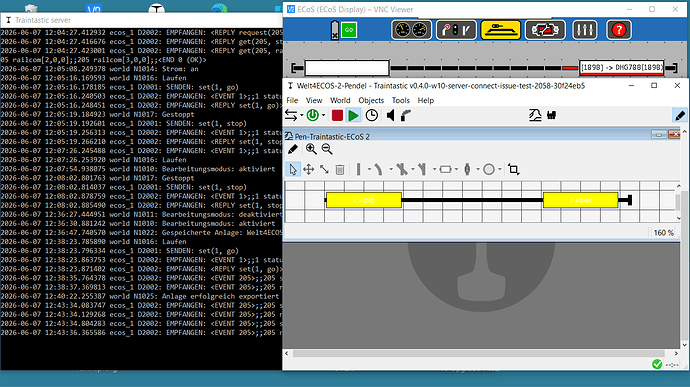Expand the circle tile dropdown

click(x=500, y=170)
